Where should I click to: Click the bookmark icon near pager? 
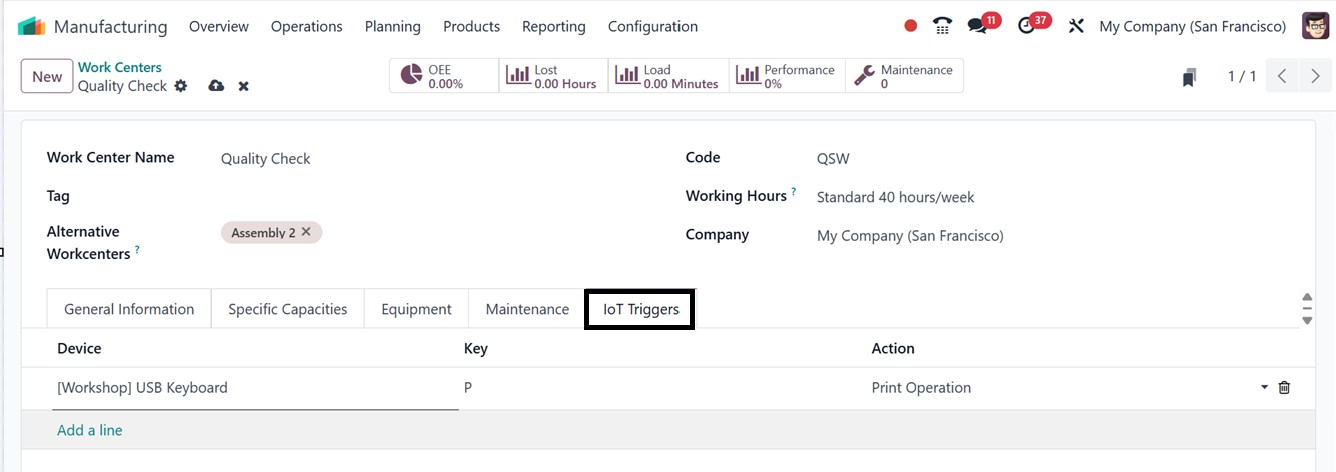pos(1189,77)
